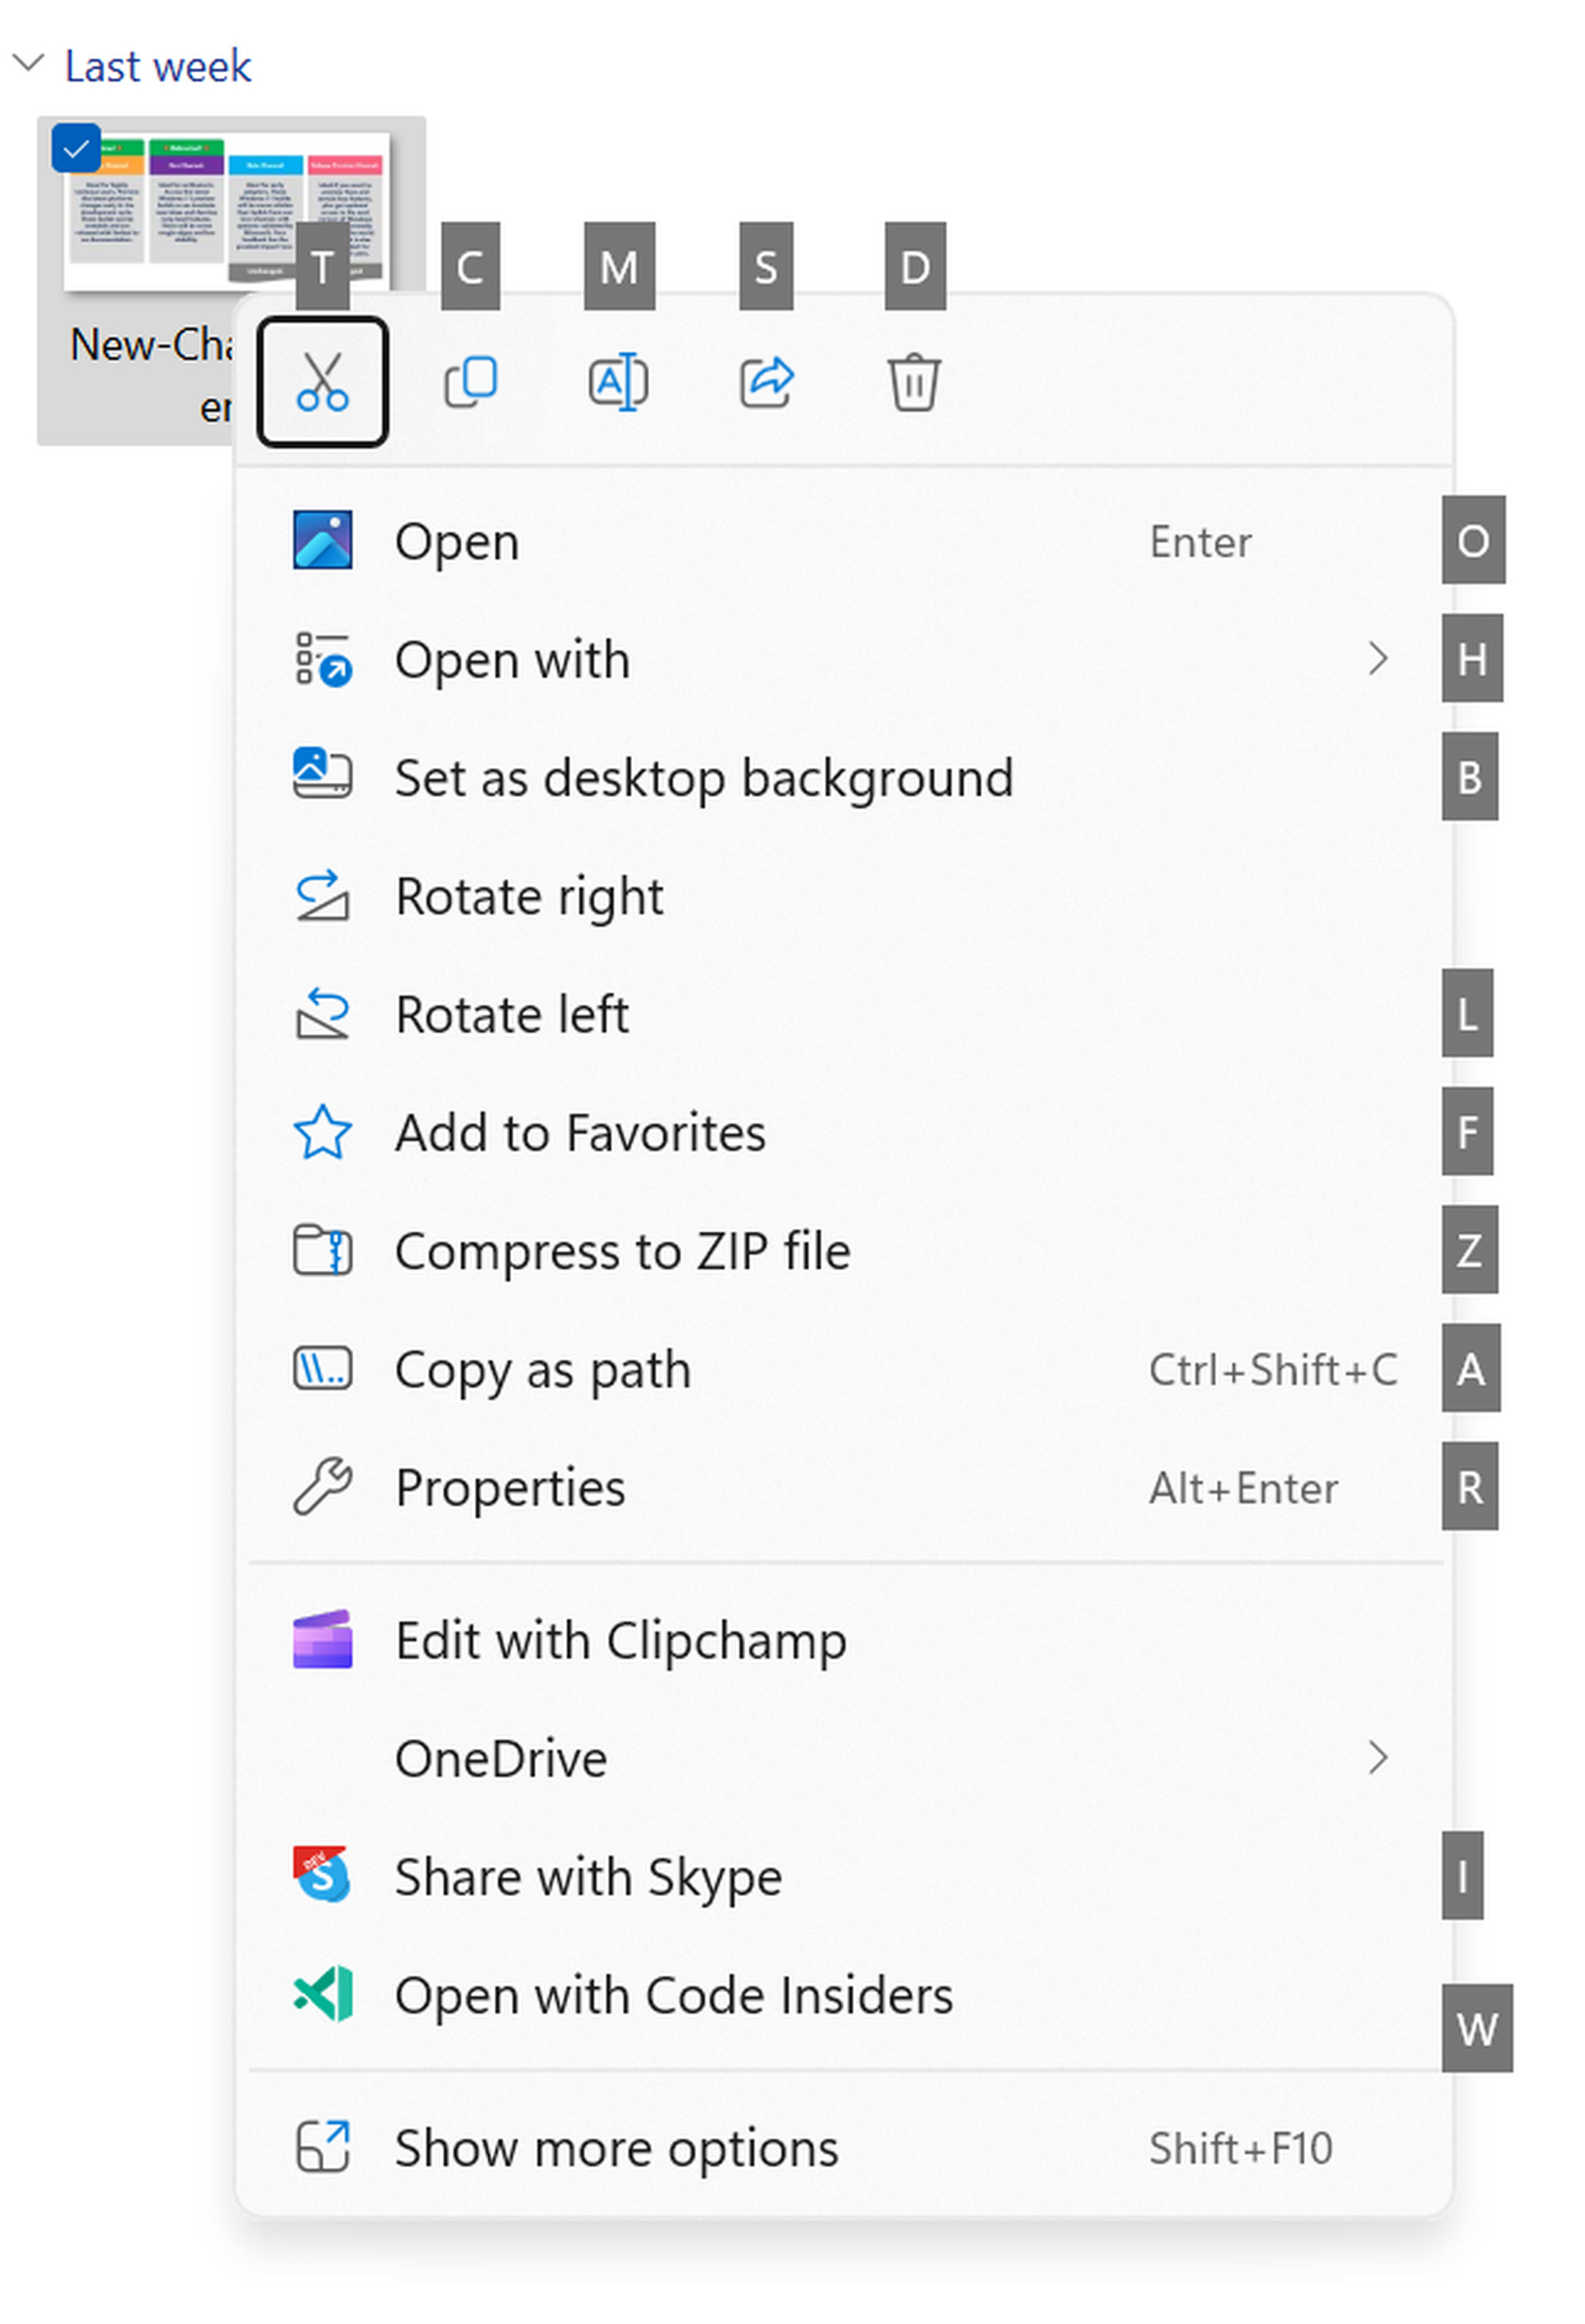1585x2324 pixels.
Task: Click the wrench icon next to Properties
Action: coord(322,1487)
